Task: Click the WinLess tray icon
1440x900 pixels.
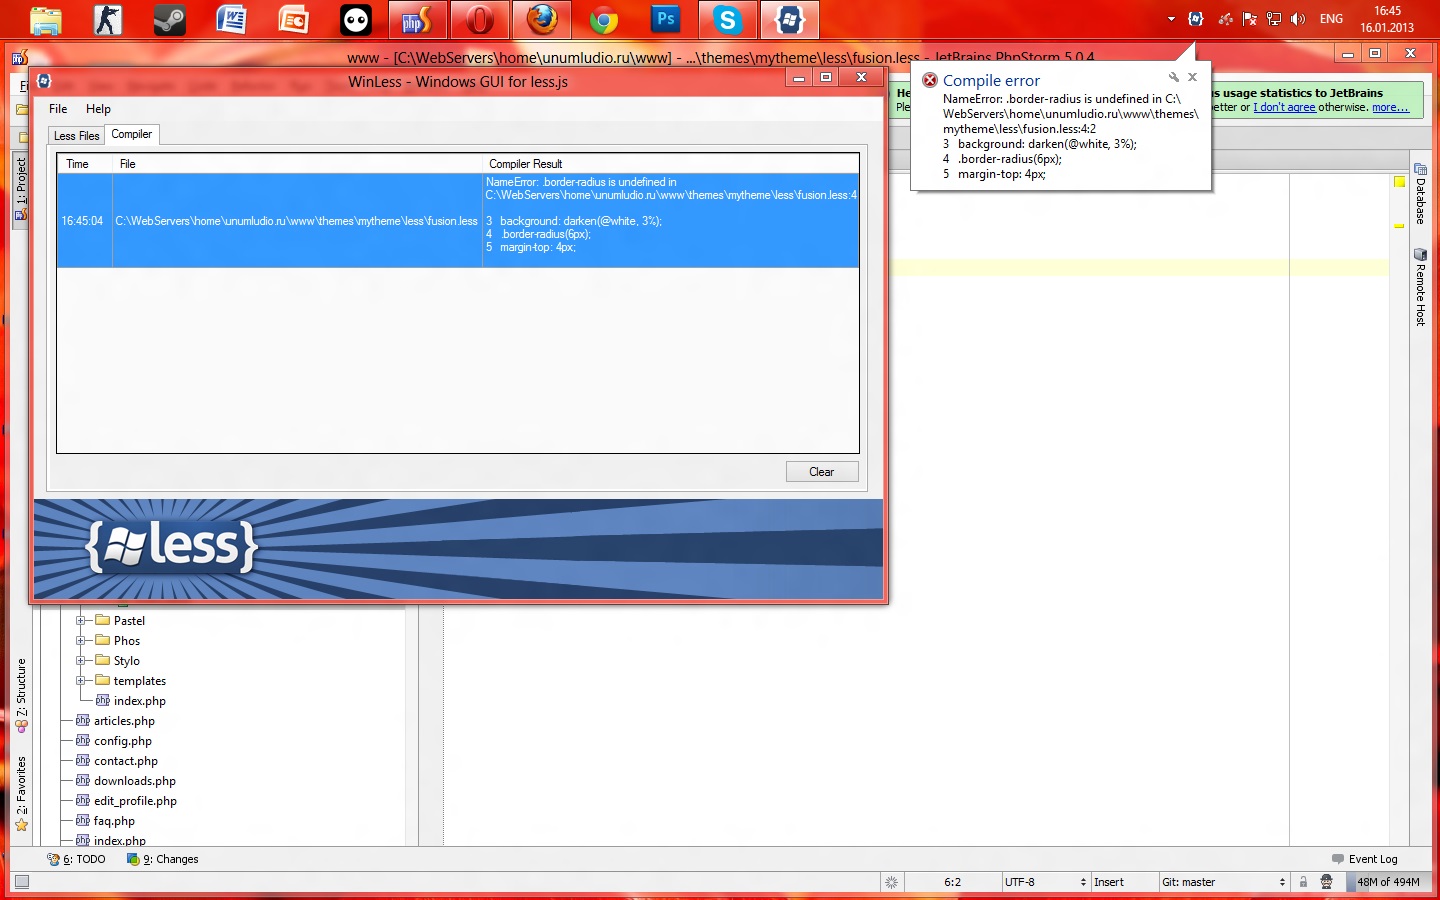Action: (1196, 19)
